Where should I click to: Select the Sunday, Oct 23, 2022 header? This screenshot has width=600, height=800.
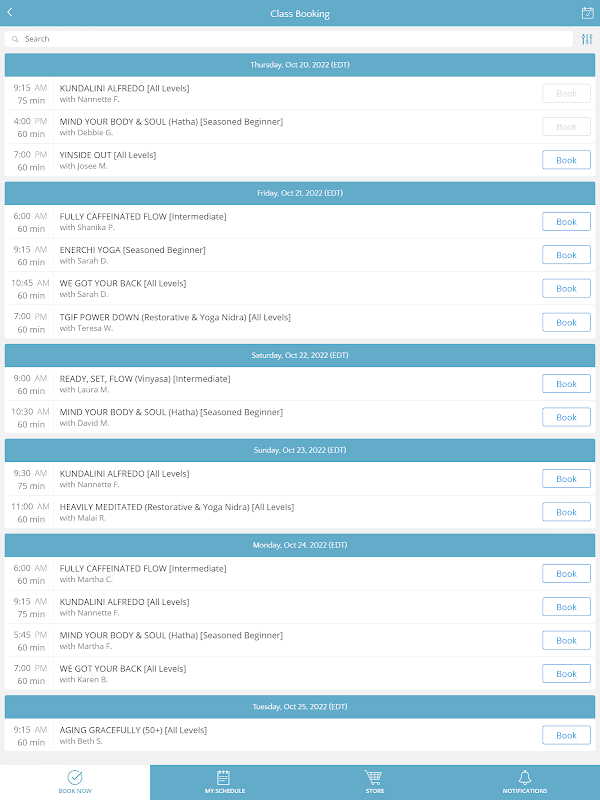pyautogui.click(x=300, y=450)
